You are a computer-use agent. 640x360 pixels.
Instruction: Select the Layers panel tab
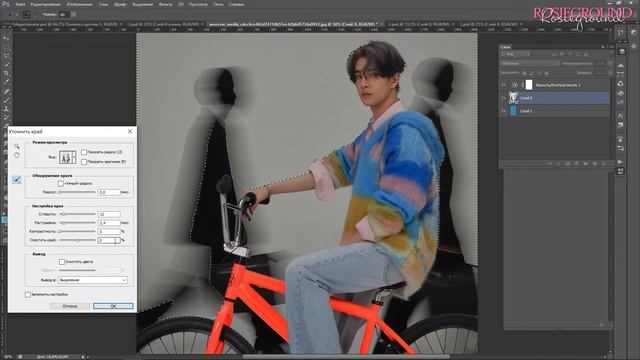[505, 47]
